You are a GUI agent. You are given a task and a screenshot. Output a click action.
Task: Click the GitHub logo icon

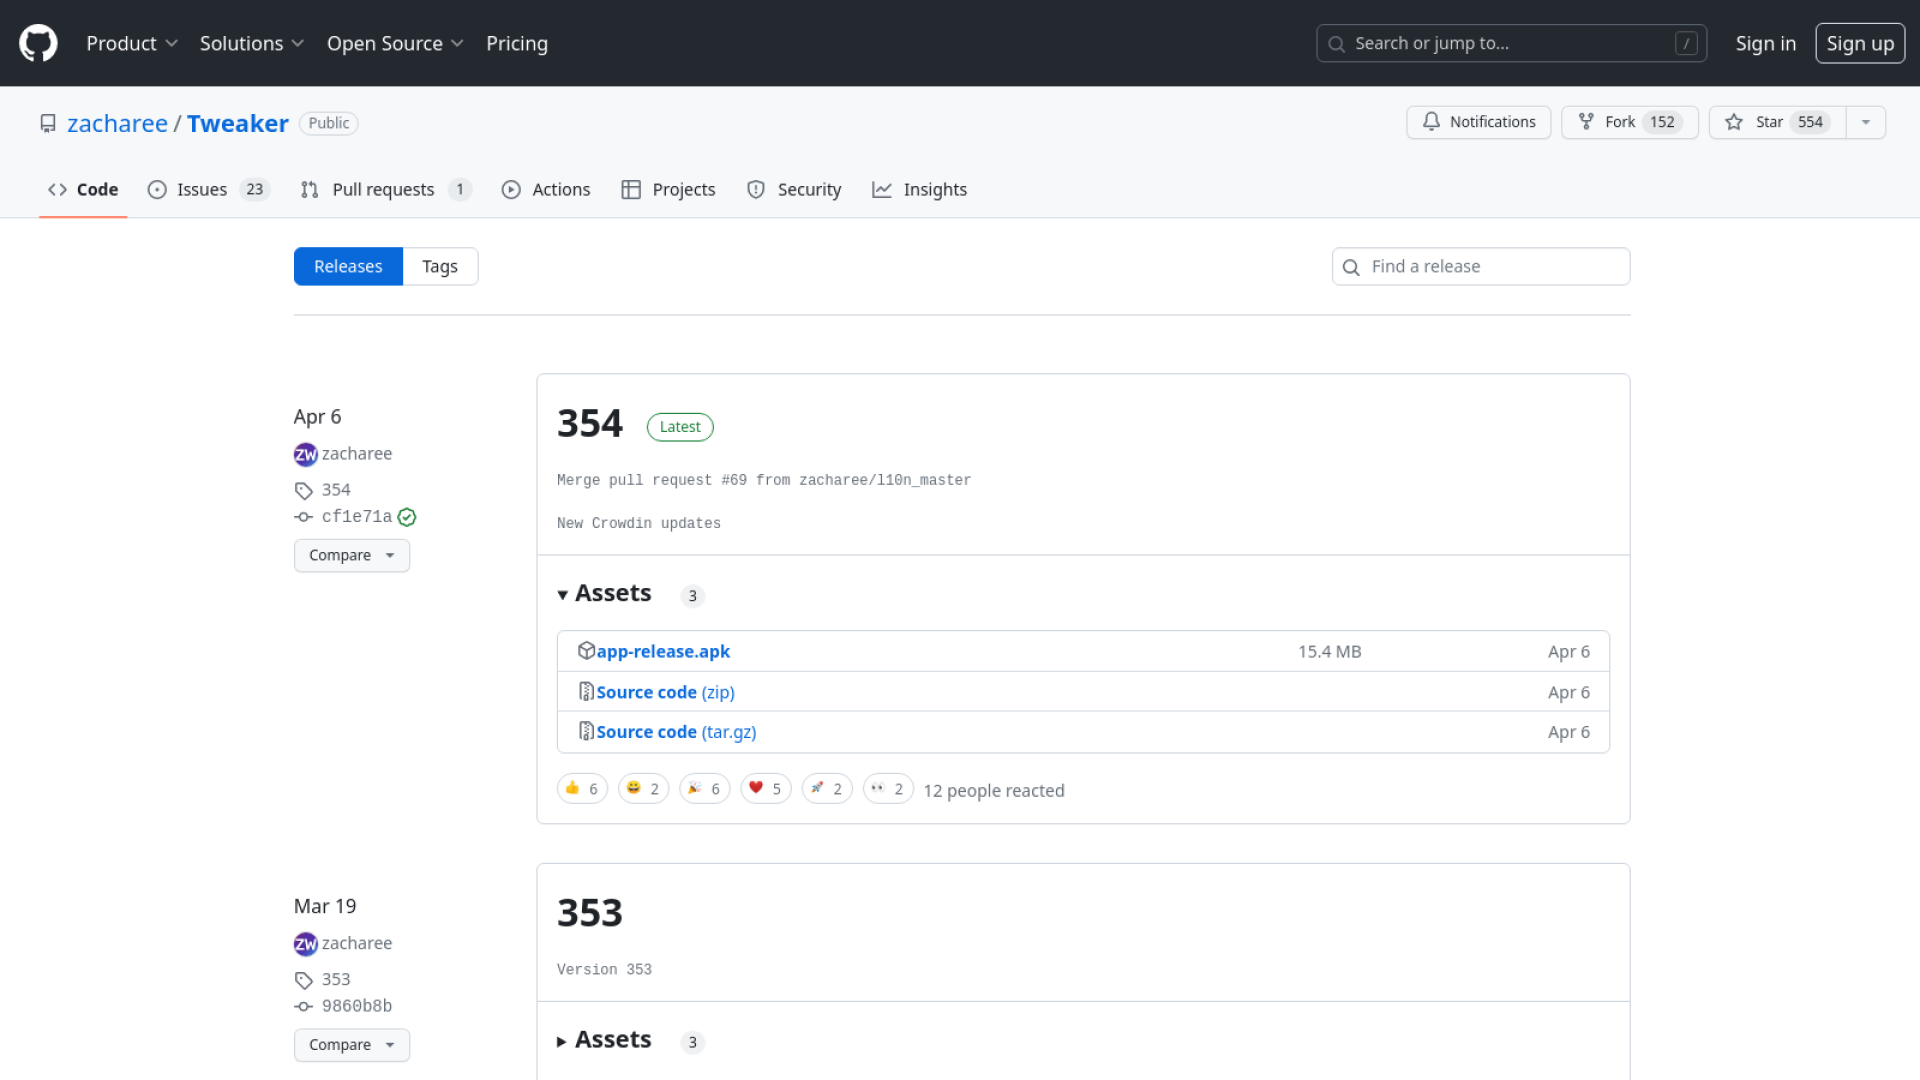point(38,43)
